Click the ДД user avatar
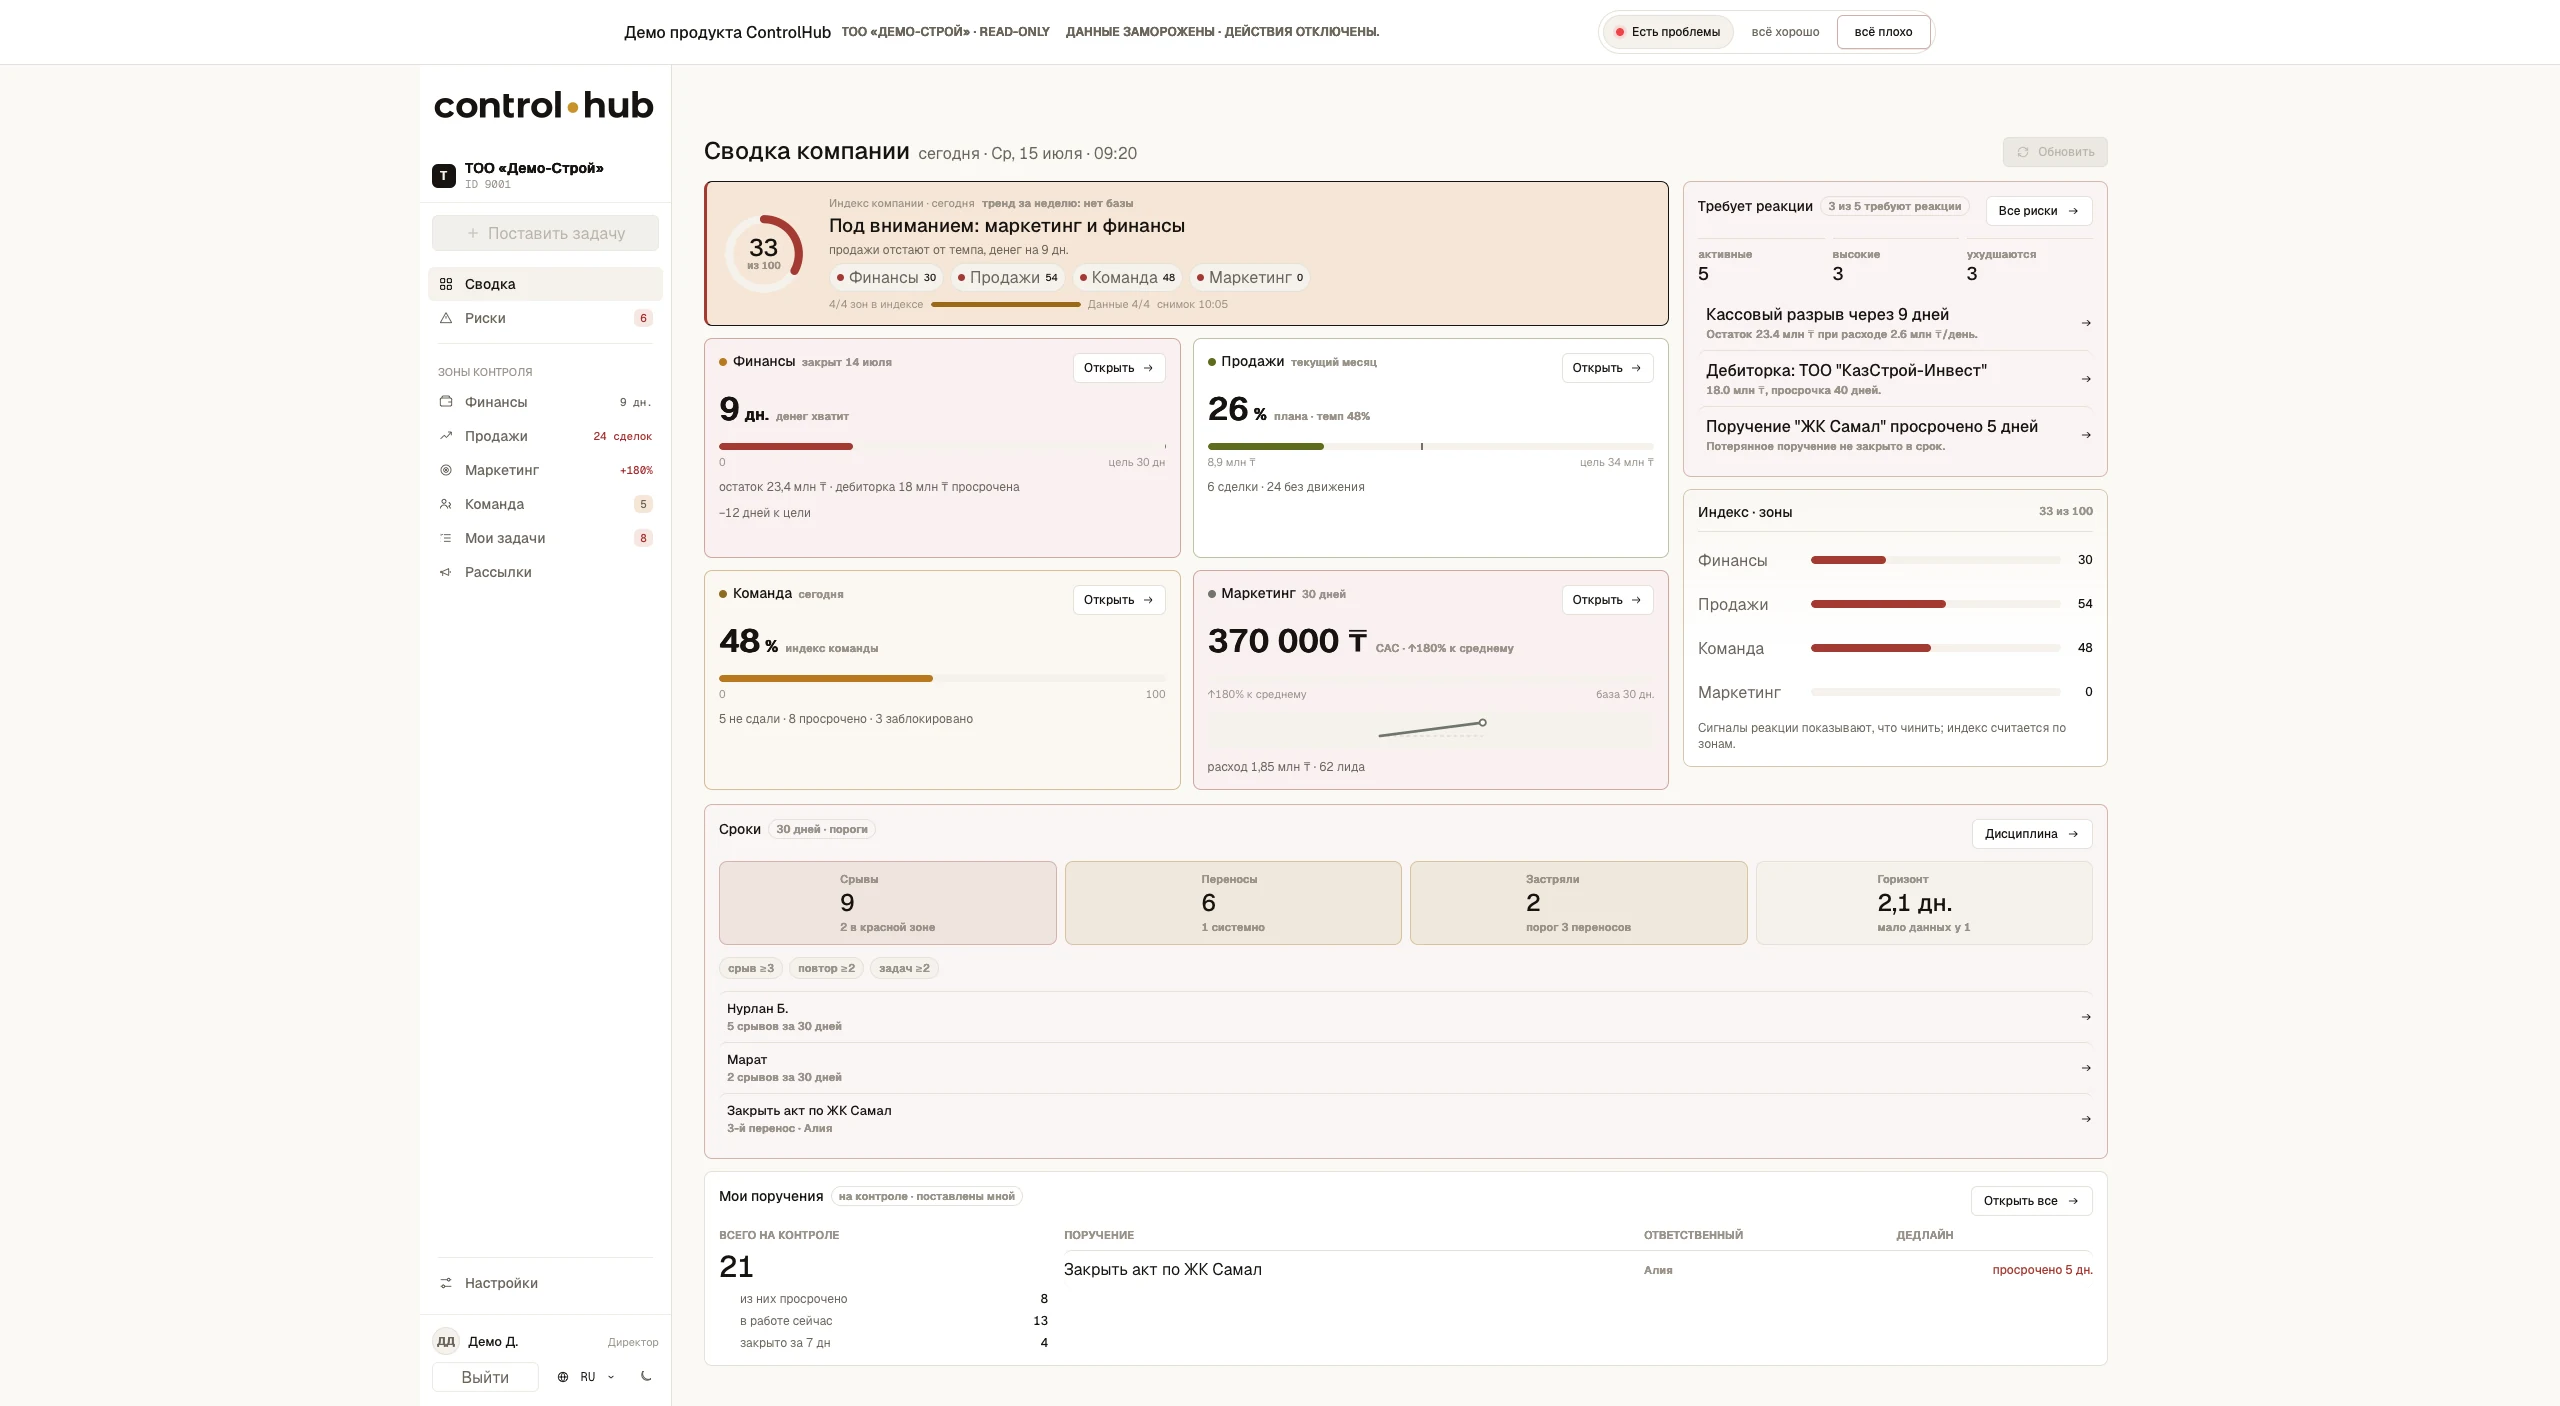 point(446,1342)
